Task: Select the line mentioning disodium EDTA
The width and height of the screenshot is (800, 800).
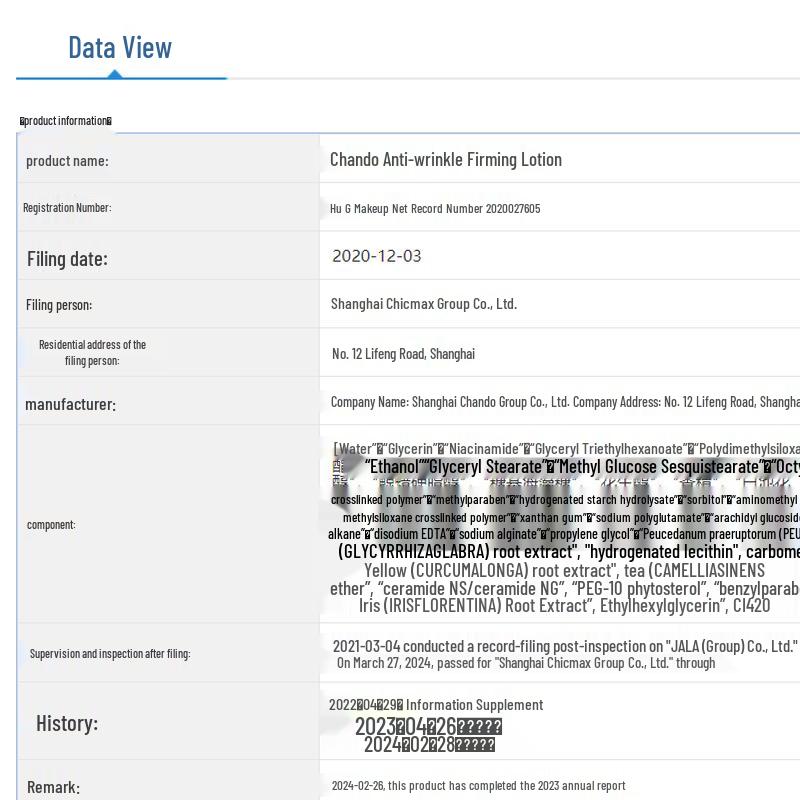Action: (x=564, y=534)
